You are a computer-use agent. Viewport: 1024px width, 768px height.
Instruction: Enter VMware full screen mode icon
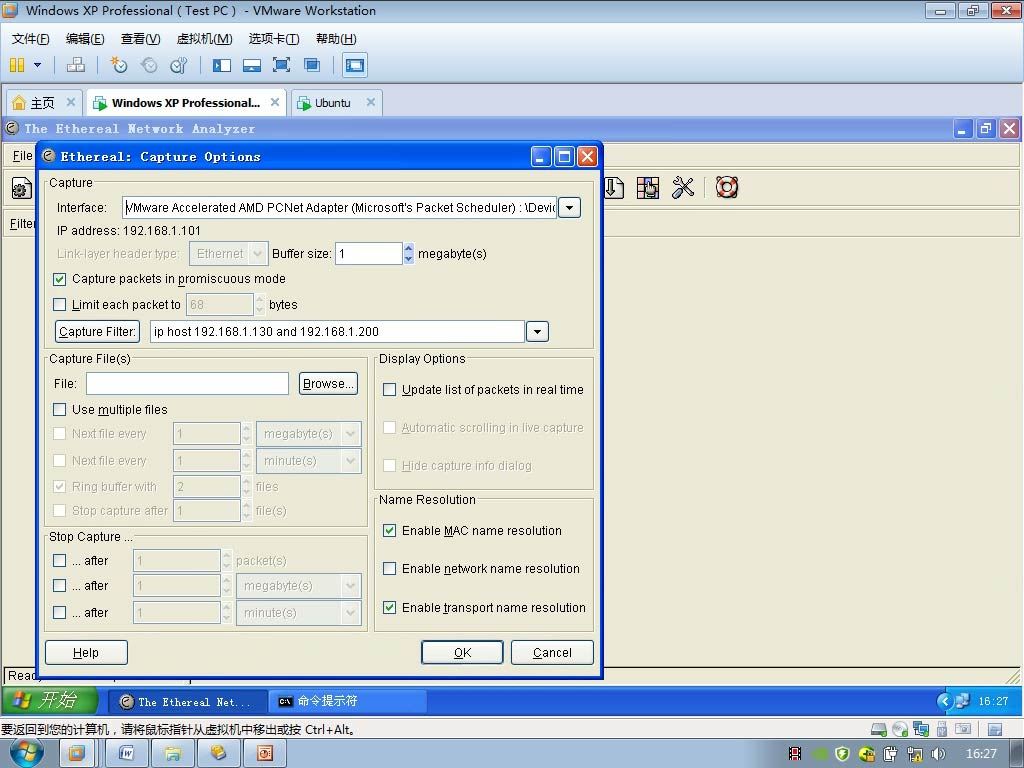point(281,65)
